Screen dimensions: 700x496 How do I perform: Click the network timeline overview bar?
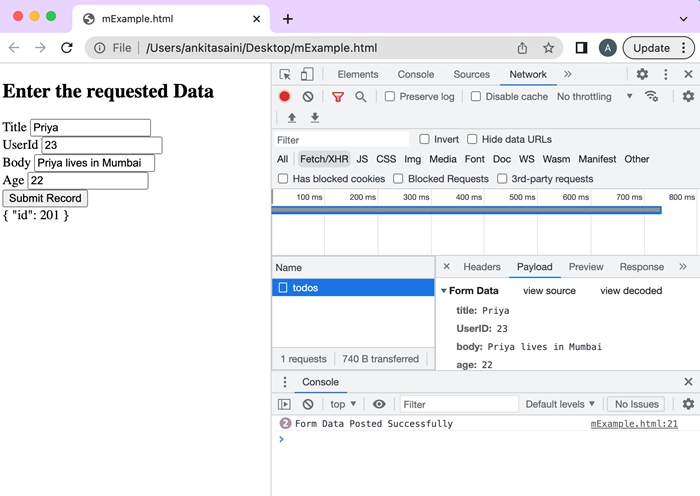(x=467, y=210)
